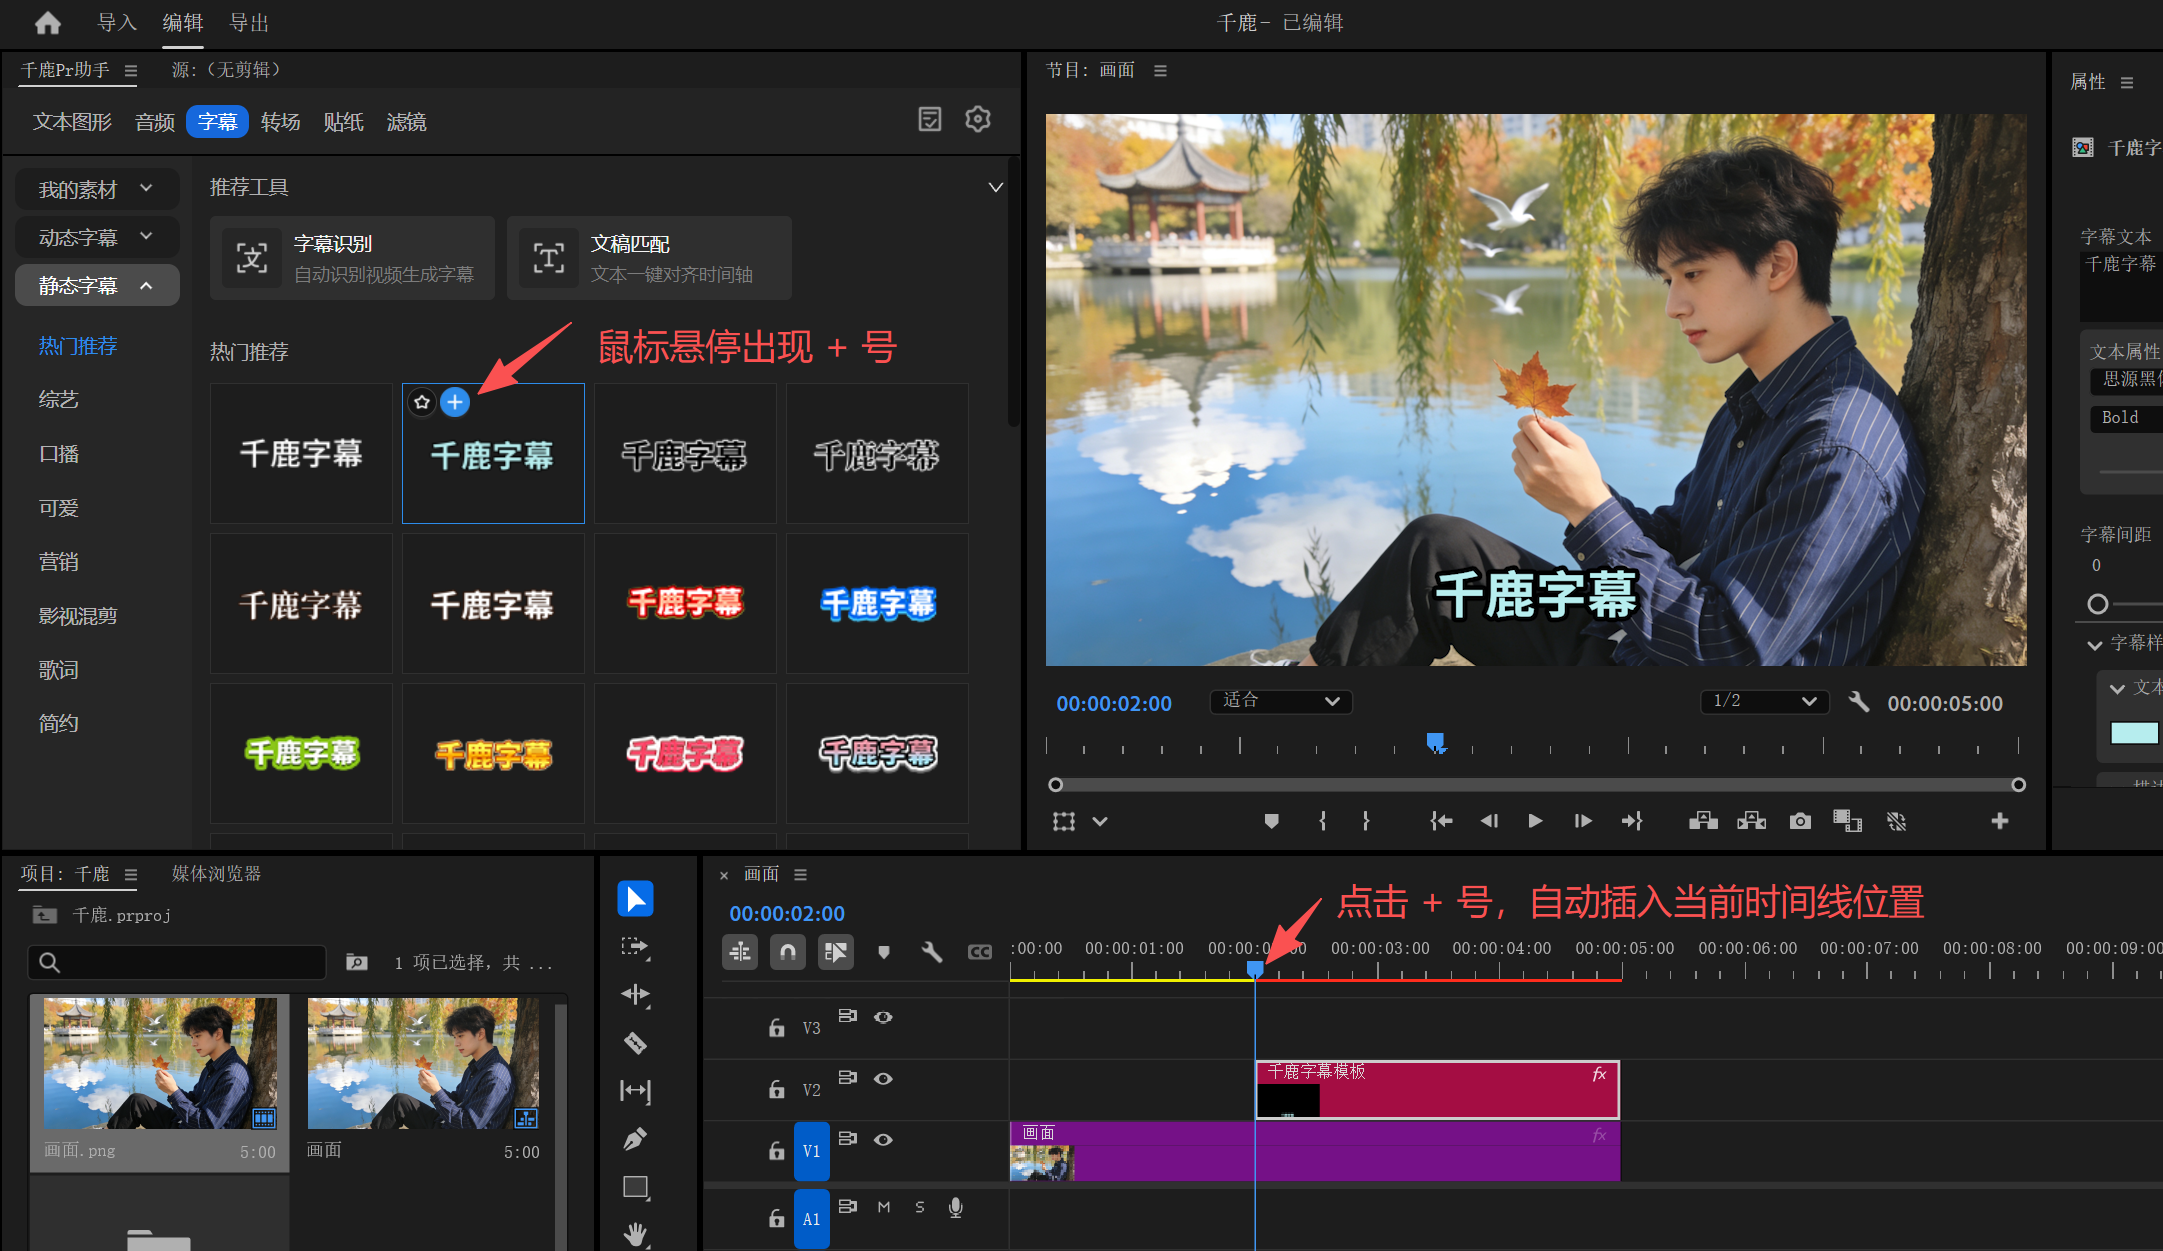Select the Razor tool in toolbar

pyautogui.click(x=635, y=1043)
